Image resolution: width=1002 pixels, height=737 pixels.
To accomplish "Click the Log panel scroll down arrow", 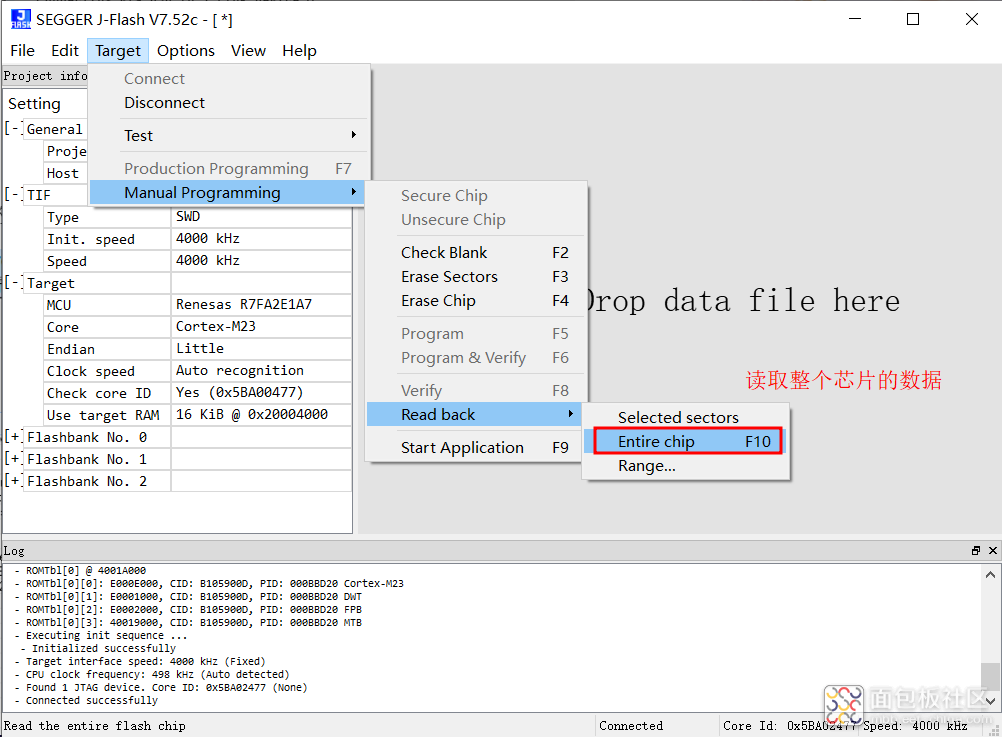I will [990, 701].
